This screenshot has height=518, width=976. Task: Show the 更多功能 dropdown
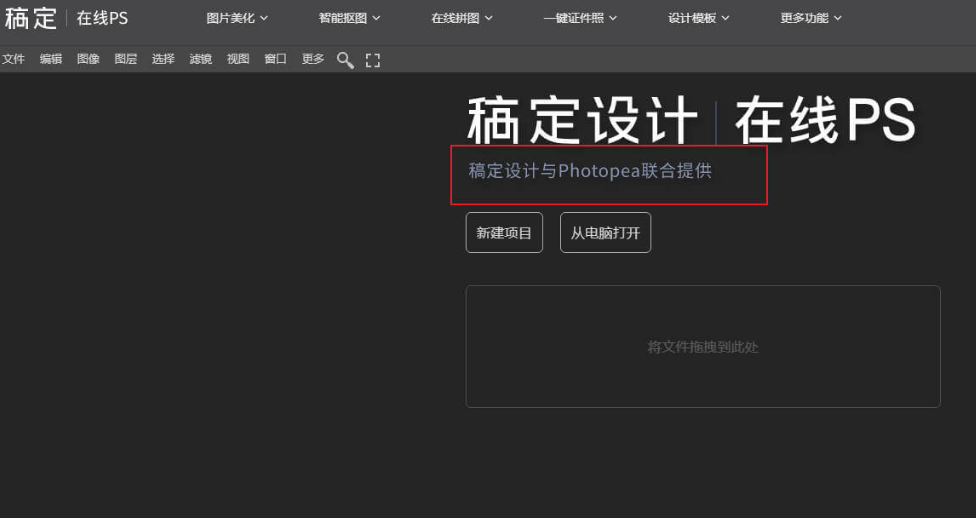click(811, 18)
